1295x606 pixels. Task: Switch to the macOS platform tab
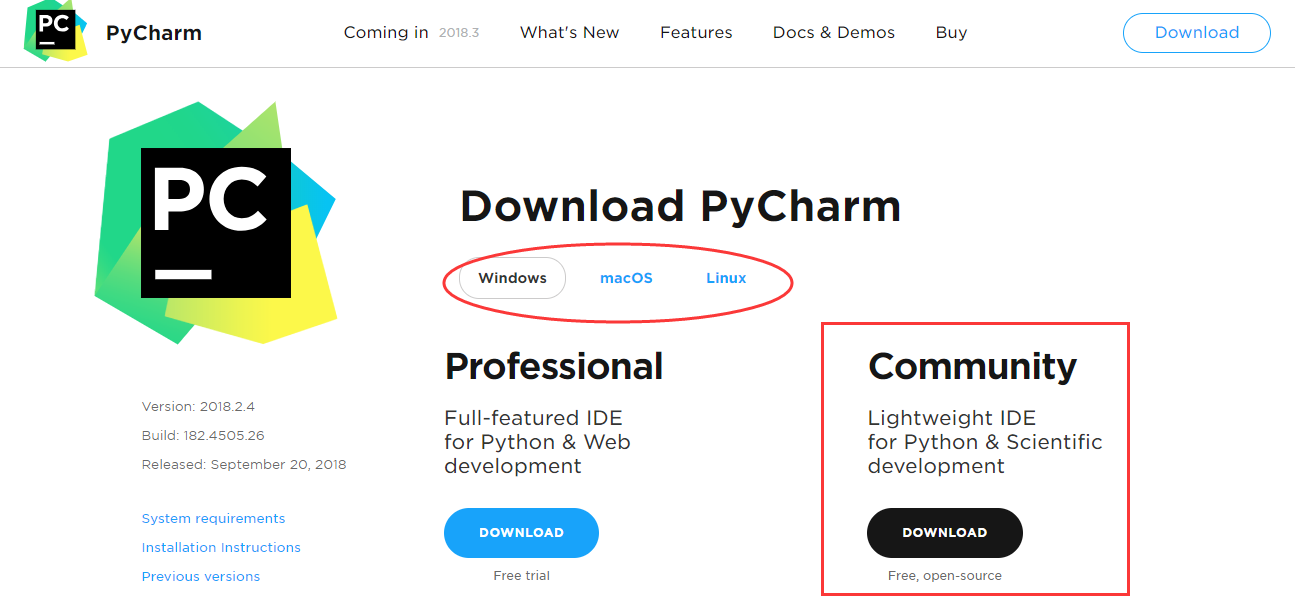pyautogui.click(x=626, y=278)
